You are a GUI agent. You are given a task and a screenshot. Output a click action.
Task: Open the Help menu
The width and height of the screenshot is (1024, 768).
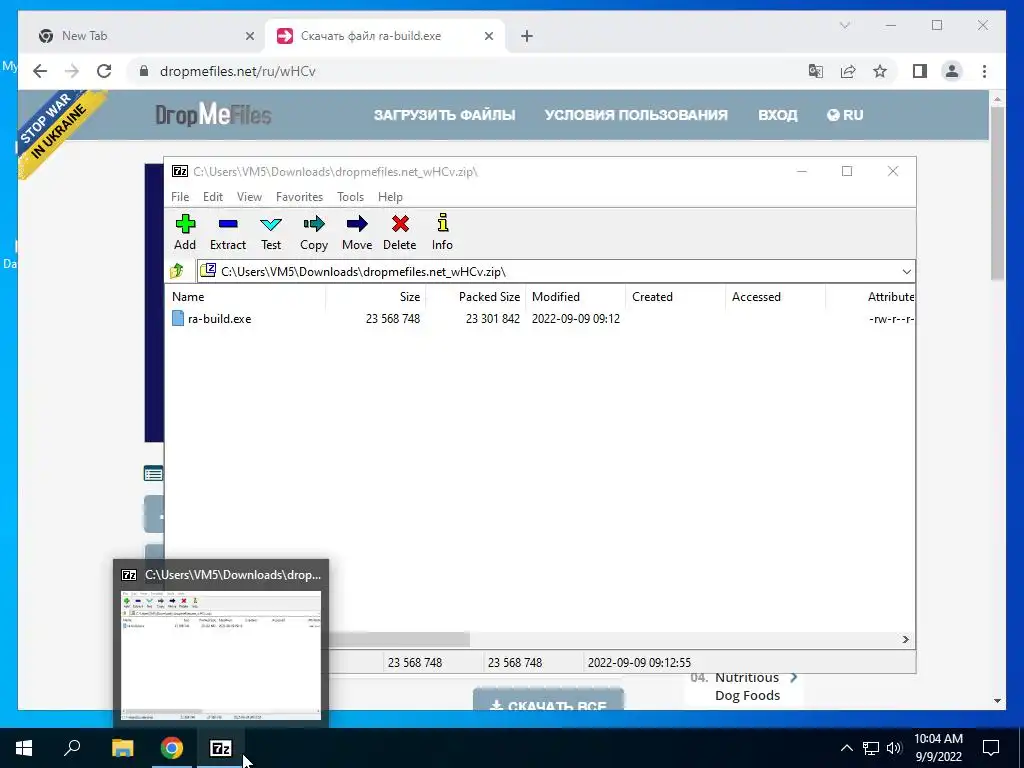[390, 197]
